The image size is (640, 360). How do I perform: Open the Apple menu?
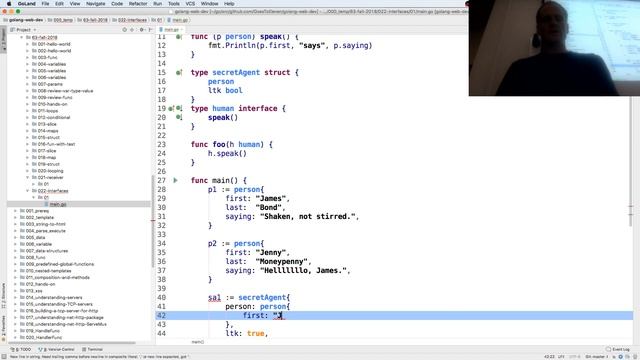click(9, 4)
